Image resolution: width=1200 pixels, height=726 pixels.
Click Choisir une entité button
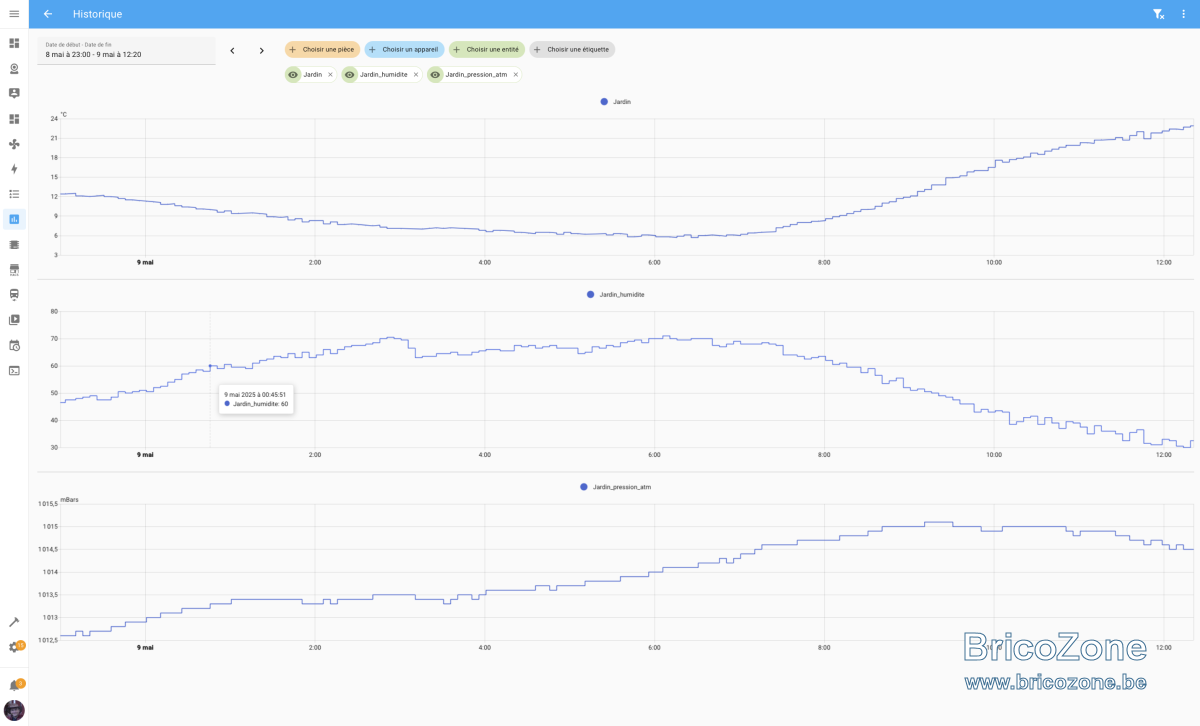(486, 49)
